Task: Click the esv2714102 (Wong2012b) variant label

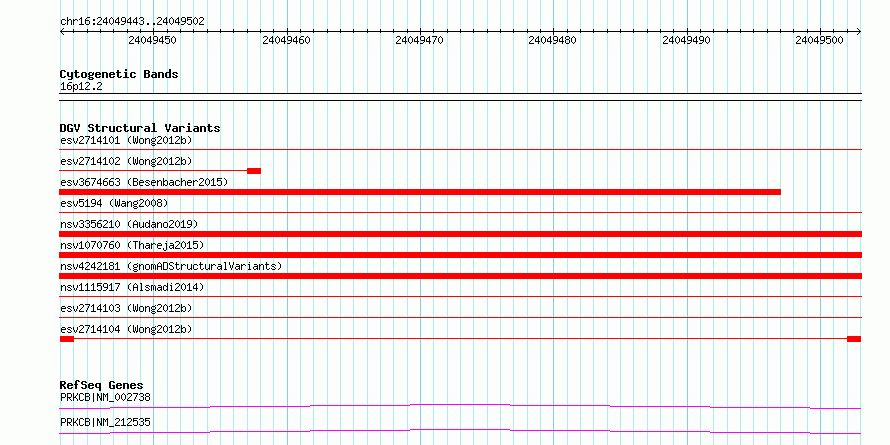Action: coord(126,161)
